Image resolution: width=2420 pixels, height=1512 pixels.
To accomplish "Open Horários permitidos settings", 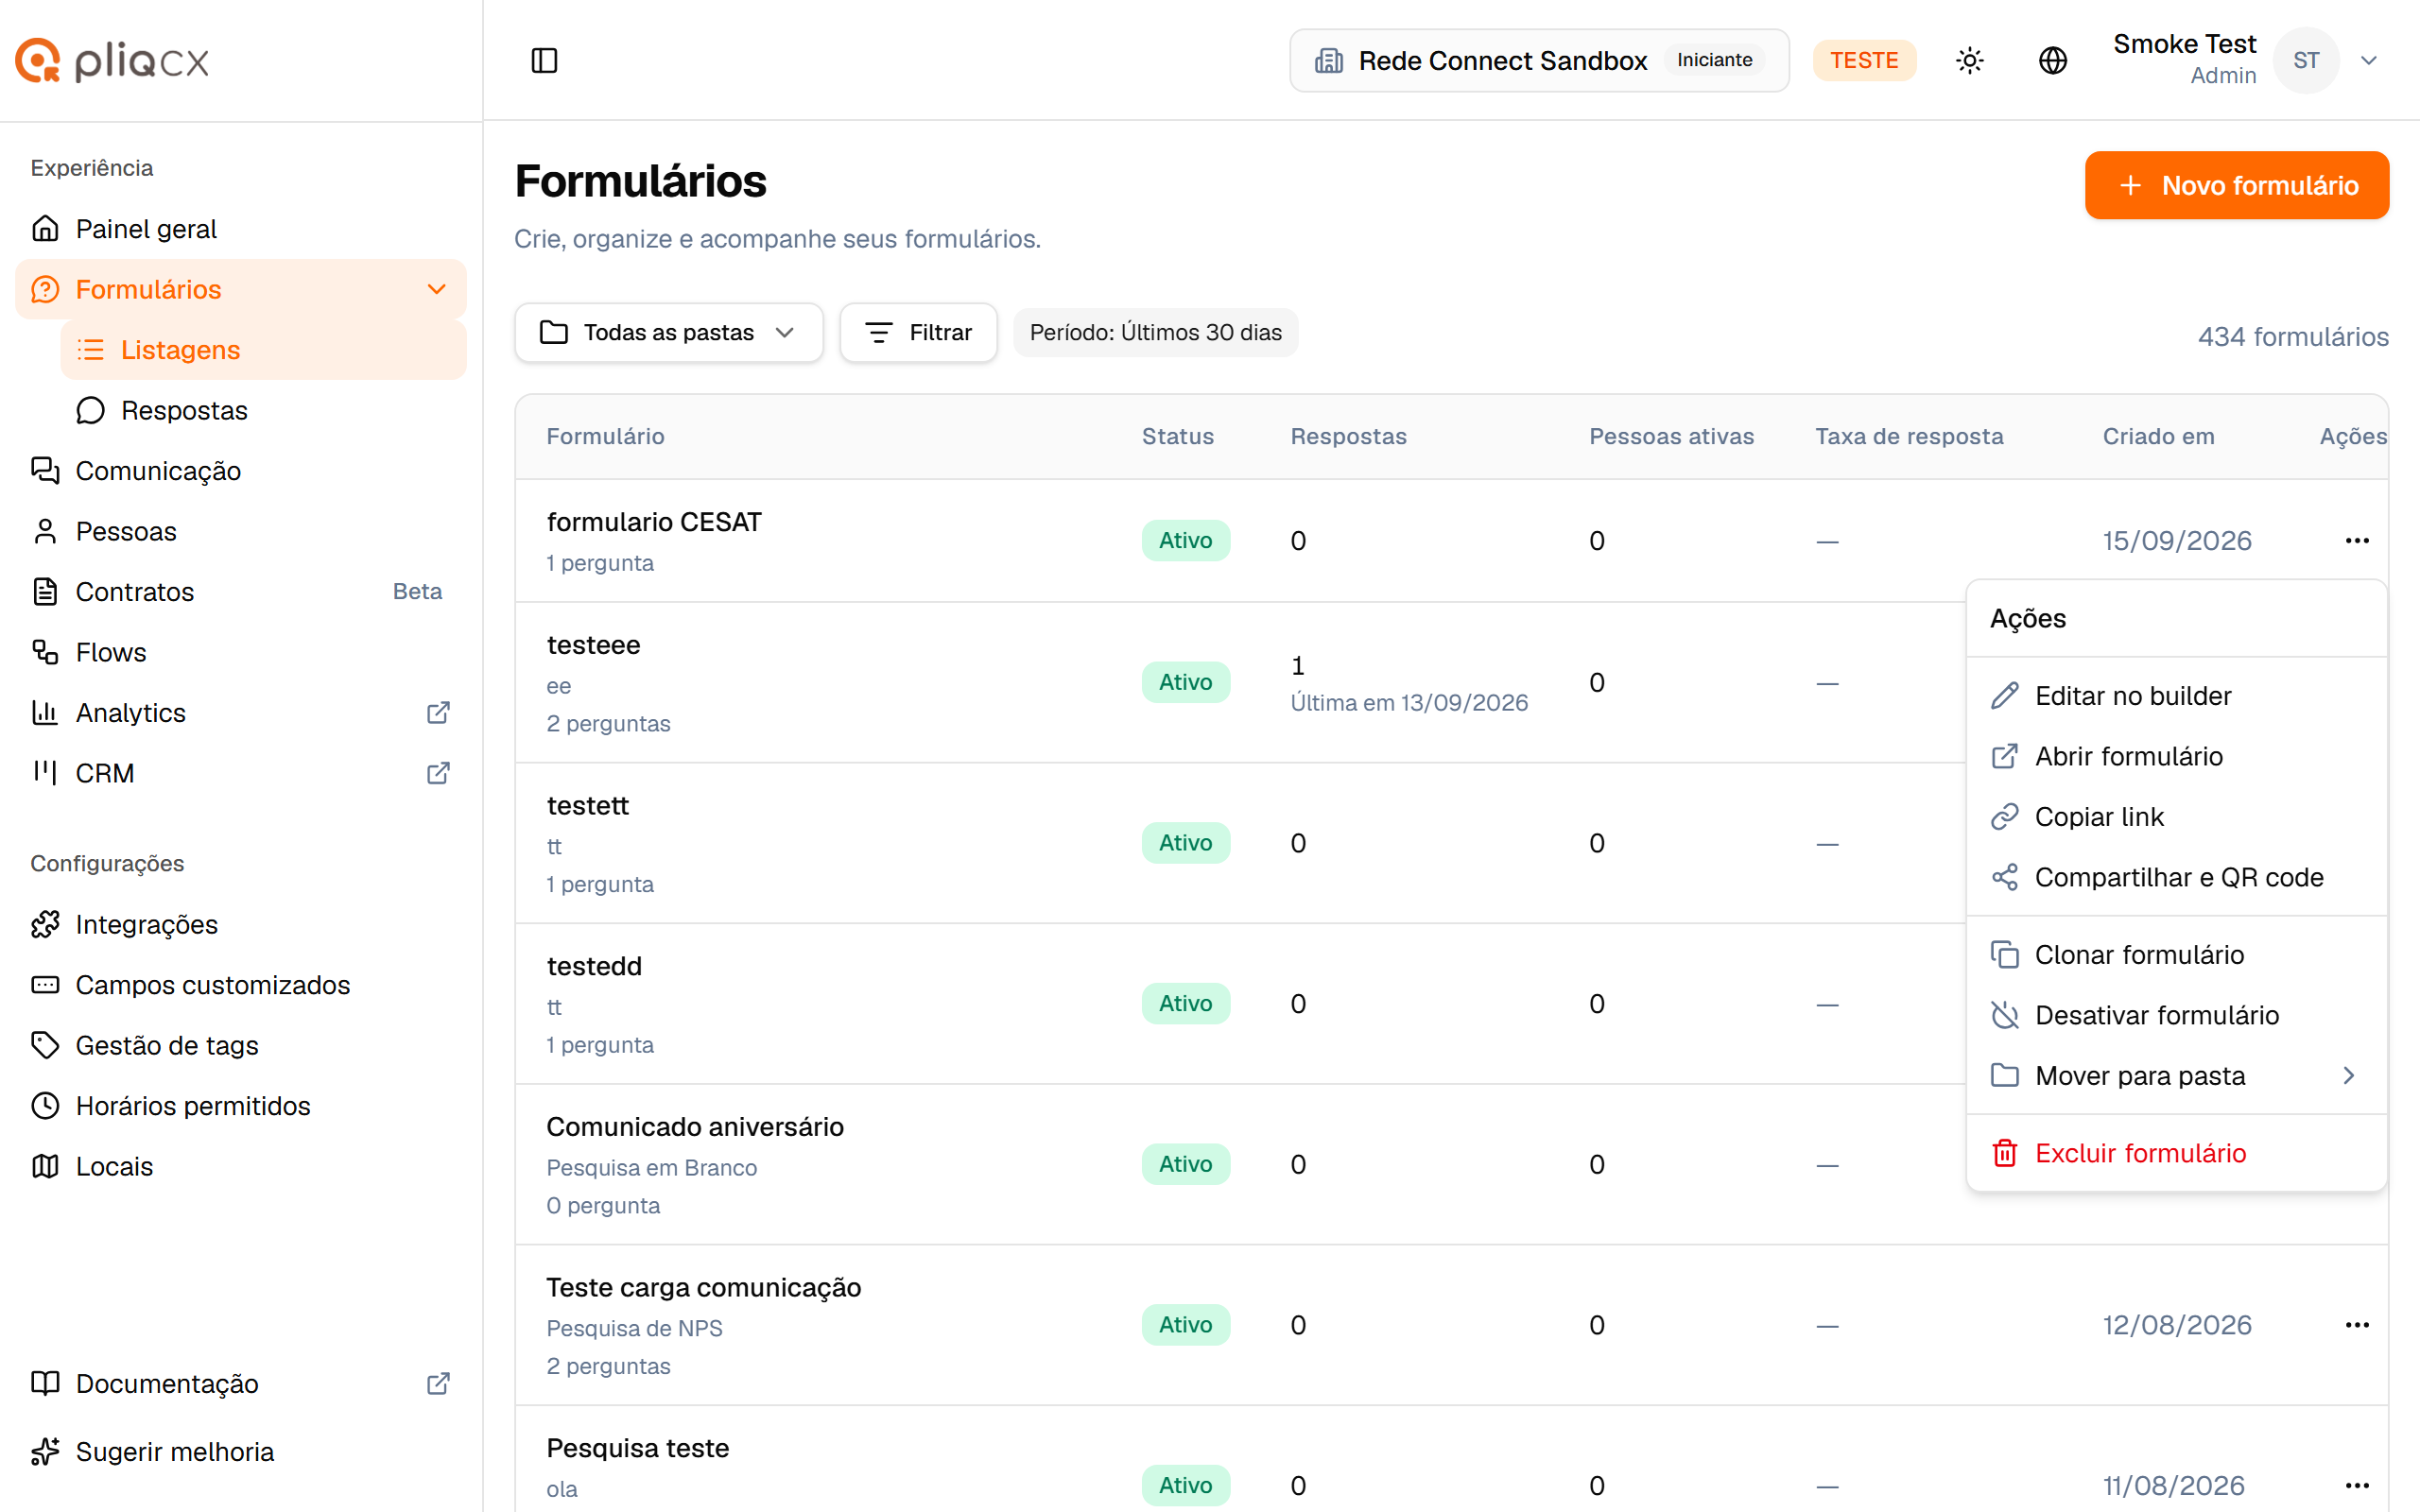I will pos(241,1106).
